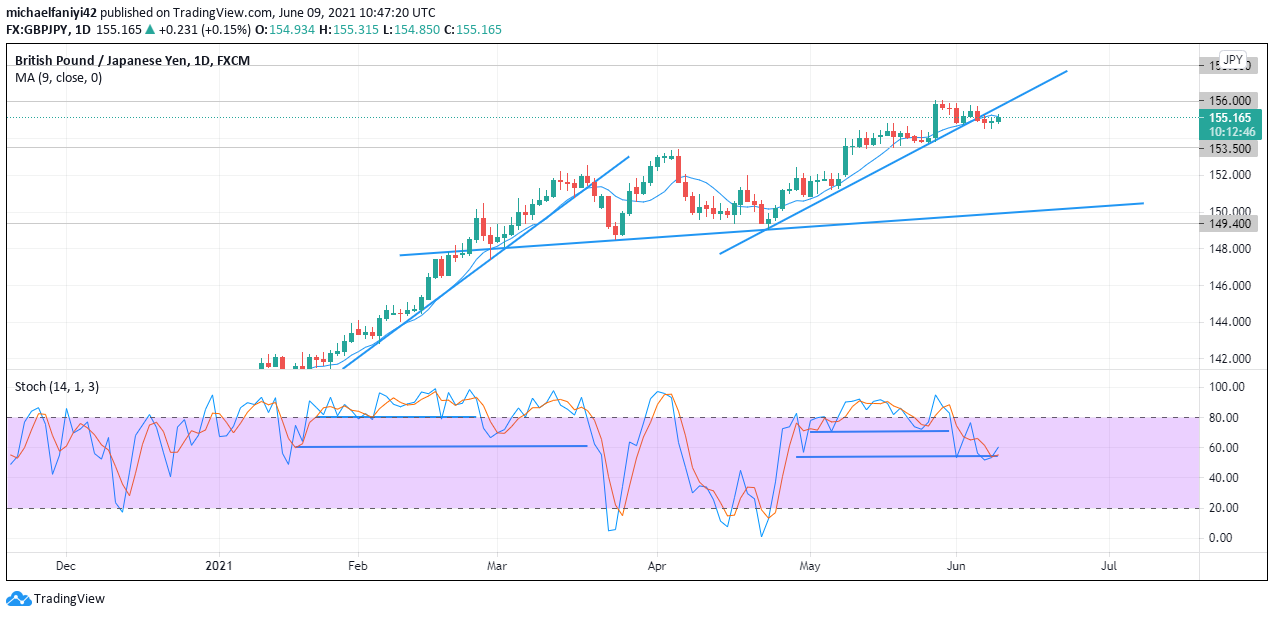Click the 100.00 stochastic scale value
This screenshot has width=1274, height=617.
coord(1227,387)
